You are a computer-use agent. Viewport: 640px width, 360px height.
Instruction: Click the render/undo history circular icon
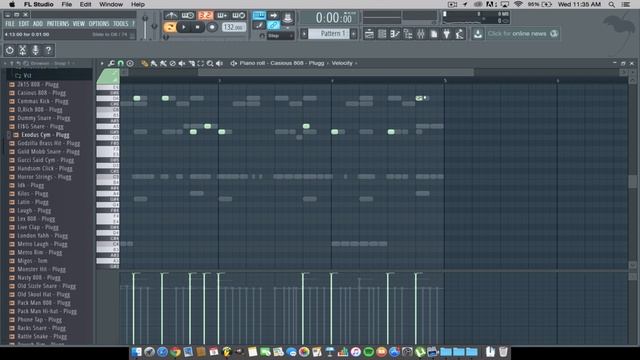(10, 50)
